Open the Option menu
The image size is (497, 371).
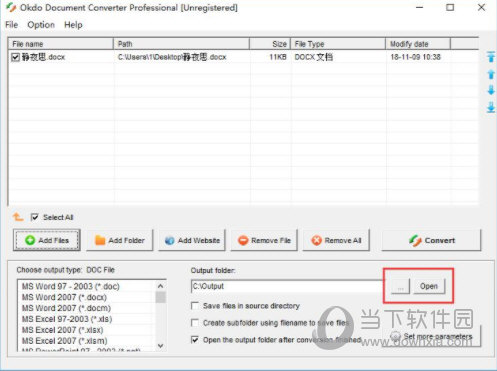coord(41,25)
